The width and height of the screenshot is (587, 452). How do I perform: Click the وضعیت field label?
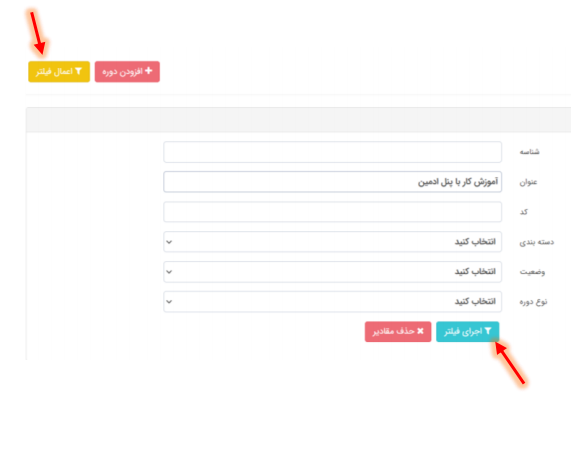(532, 272)
